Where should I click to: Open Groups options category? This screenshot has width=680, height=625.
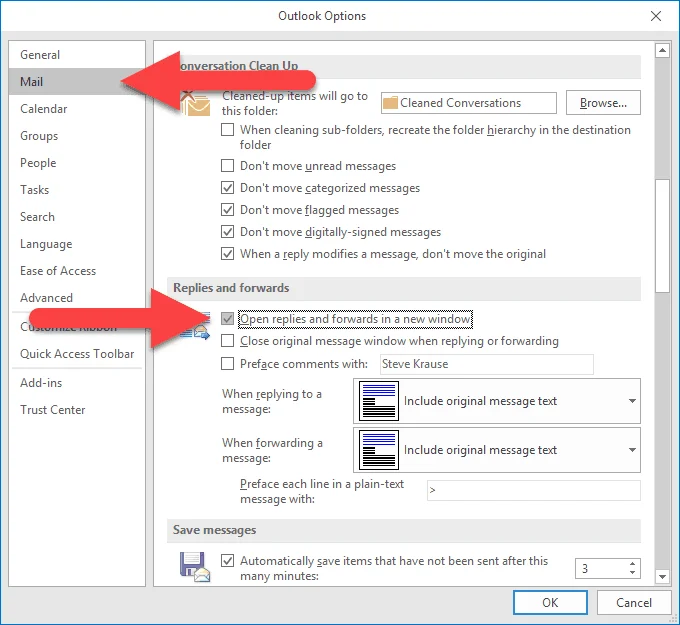click(77, 136)
